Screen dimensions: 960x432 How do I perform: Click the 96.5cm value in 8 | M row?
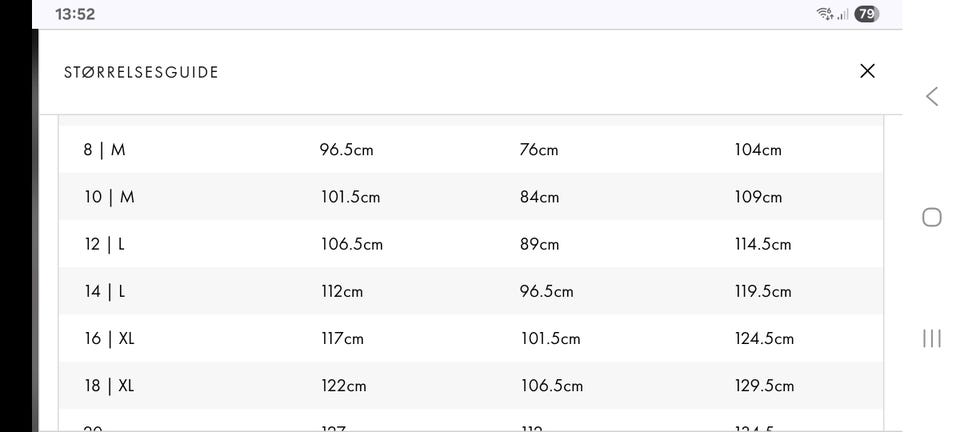pos(346,150)
